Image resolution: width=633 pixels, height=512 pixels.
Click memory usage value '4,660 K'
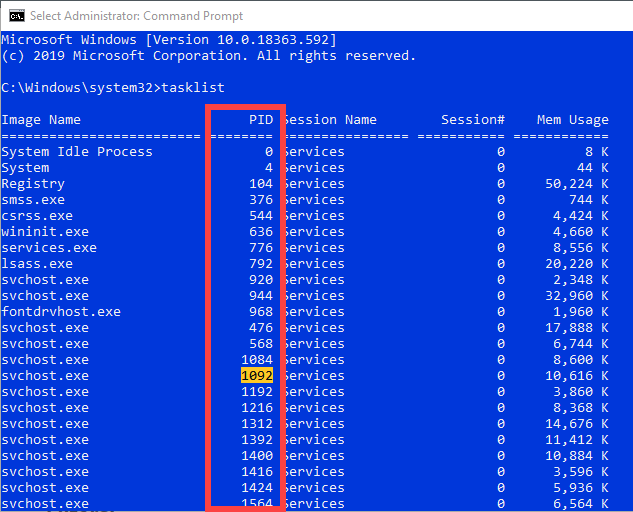click(581, 232)
